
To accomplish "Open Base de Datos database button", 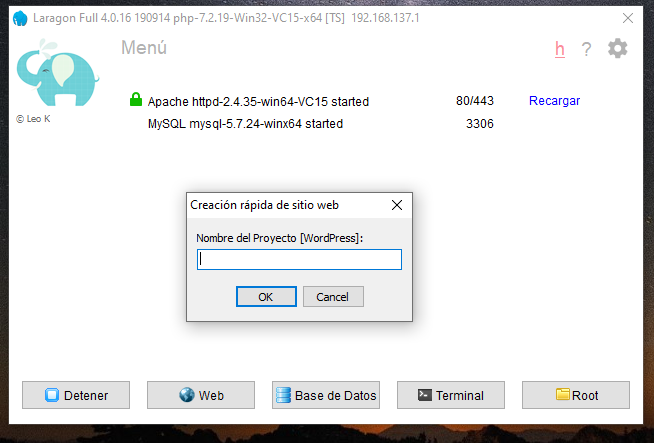I will [326, 395].
